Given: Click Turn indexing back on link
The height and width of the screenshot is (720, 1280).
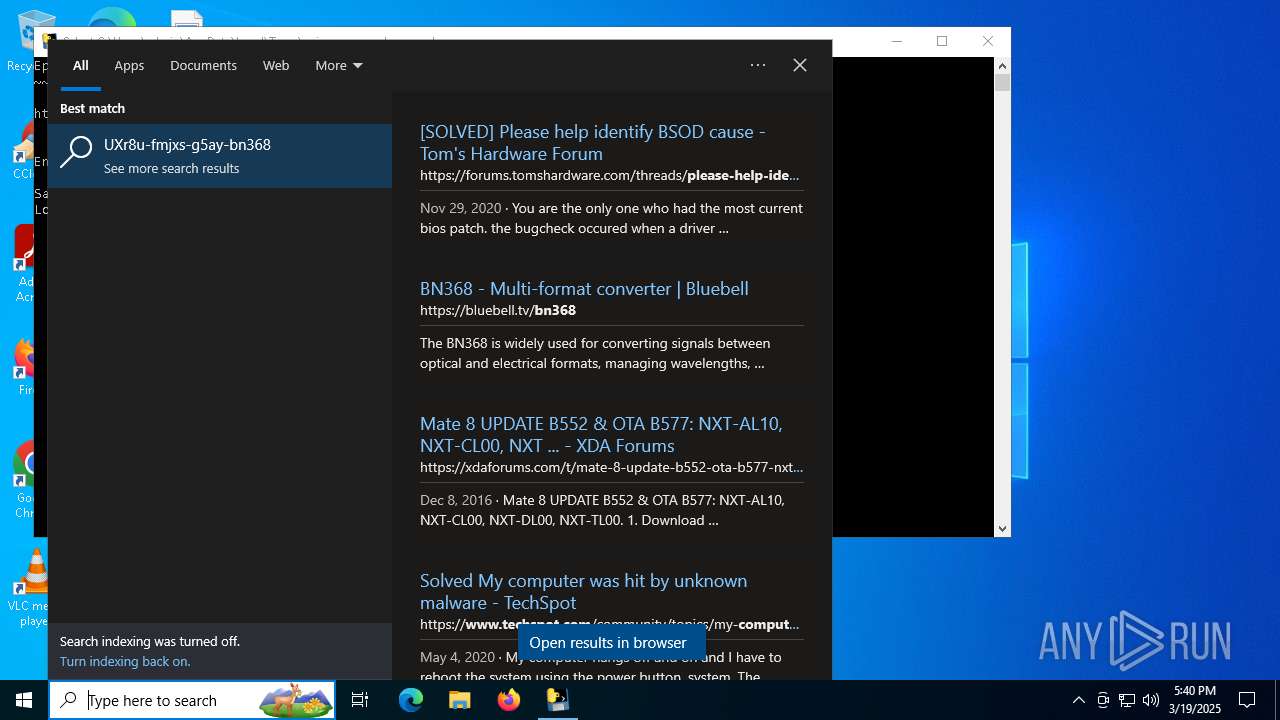Looking at the screenshot, I should (x=125, y=661).
